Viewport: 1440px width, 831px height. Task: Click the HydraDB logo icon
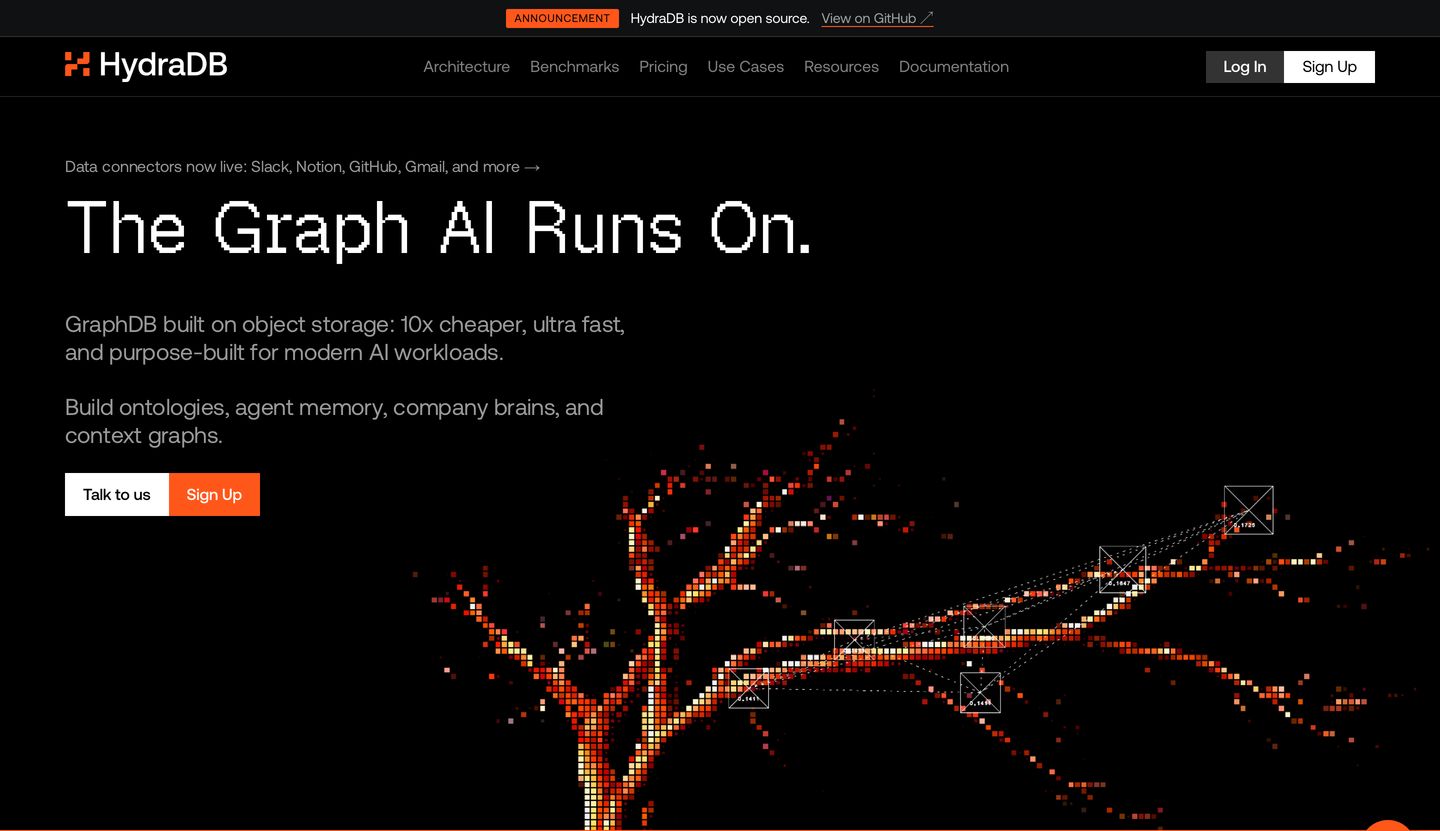[x=77, y=65]
